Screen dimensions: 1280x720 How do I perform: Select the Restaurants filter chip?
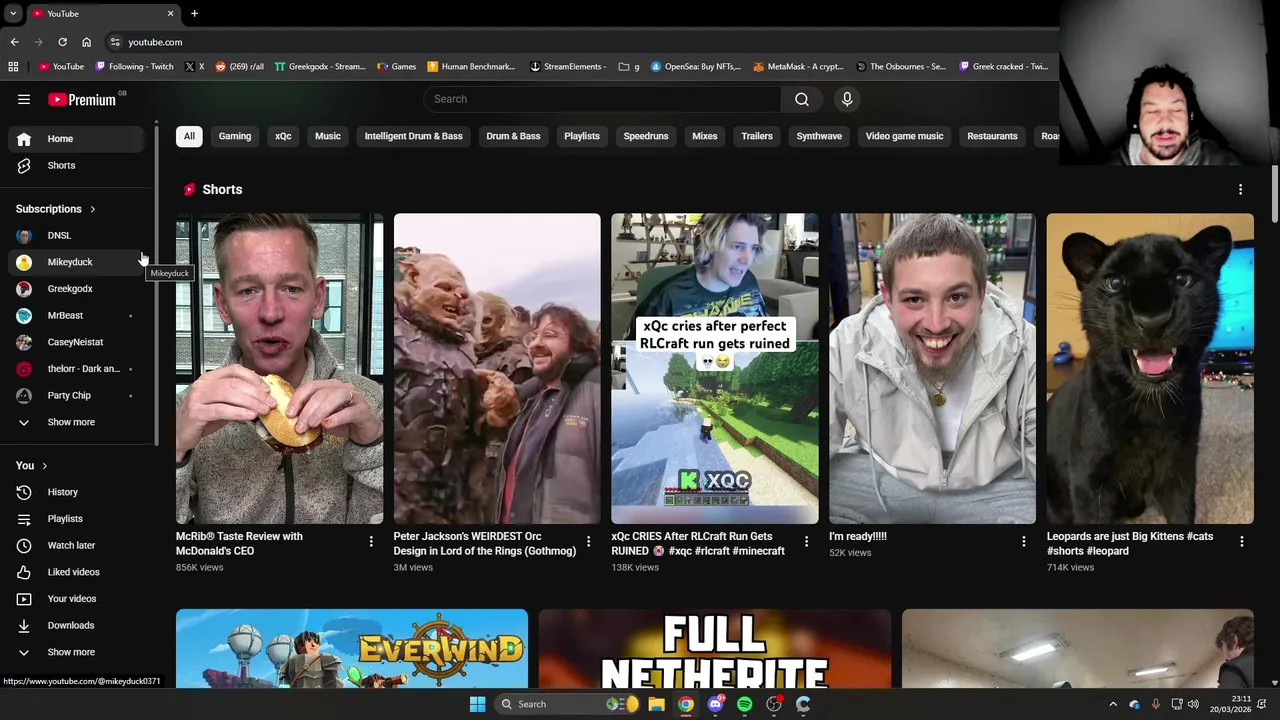(x=992, y=136)
